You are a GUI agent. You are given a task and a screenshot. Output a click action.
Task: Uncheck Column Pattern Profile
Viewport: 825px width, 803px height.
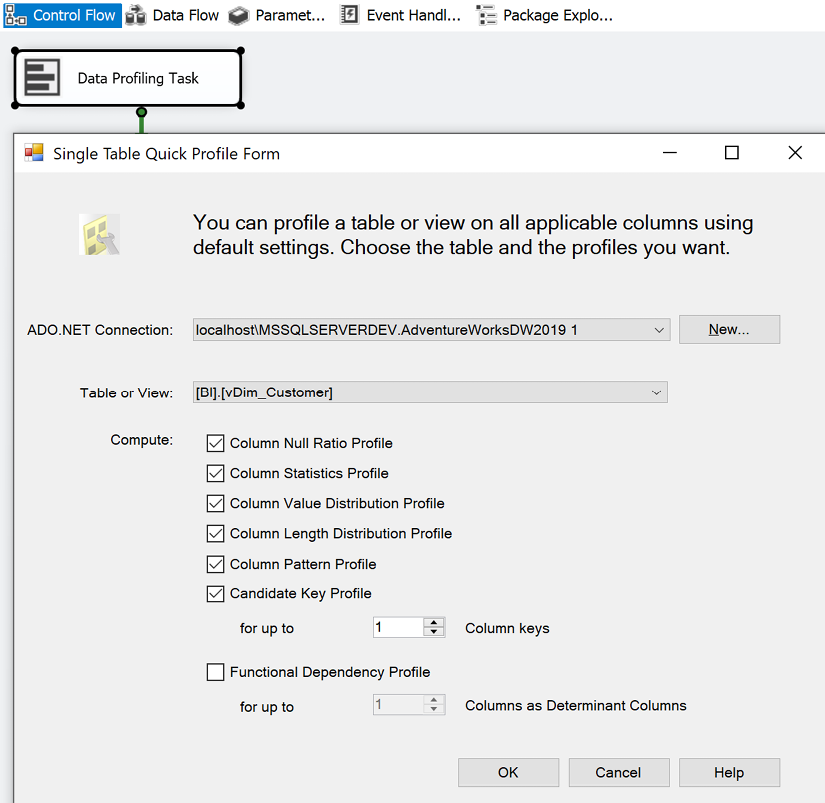click(215, 564)
